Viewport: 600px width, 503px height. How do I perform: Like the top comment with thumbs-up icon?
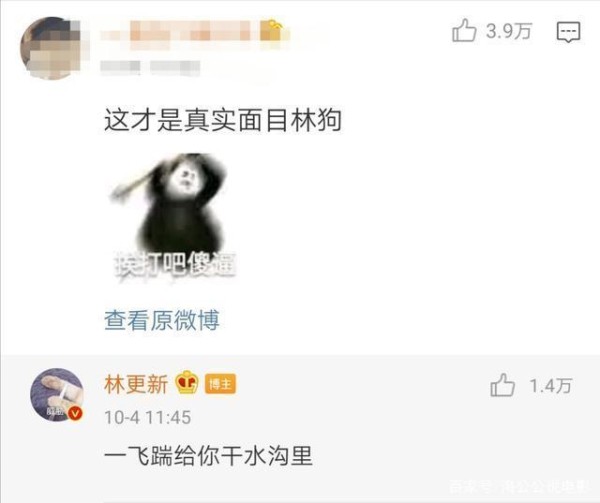tap(464, 30)
